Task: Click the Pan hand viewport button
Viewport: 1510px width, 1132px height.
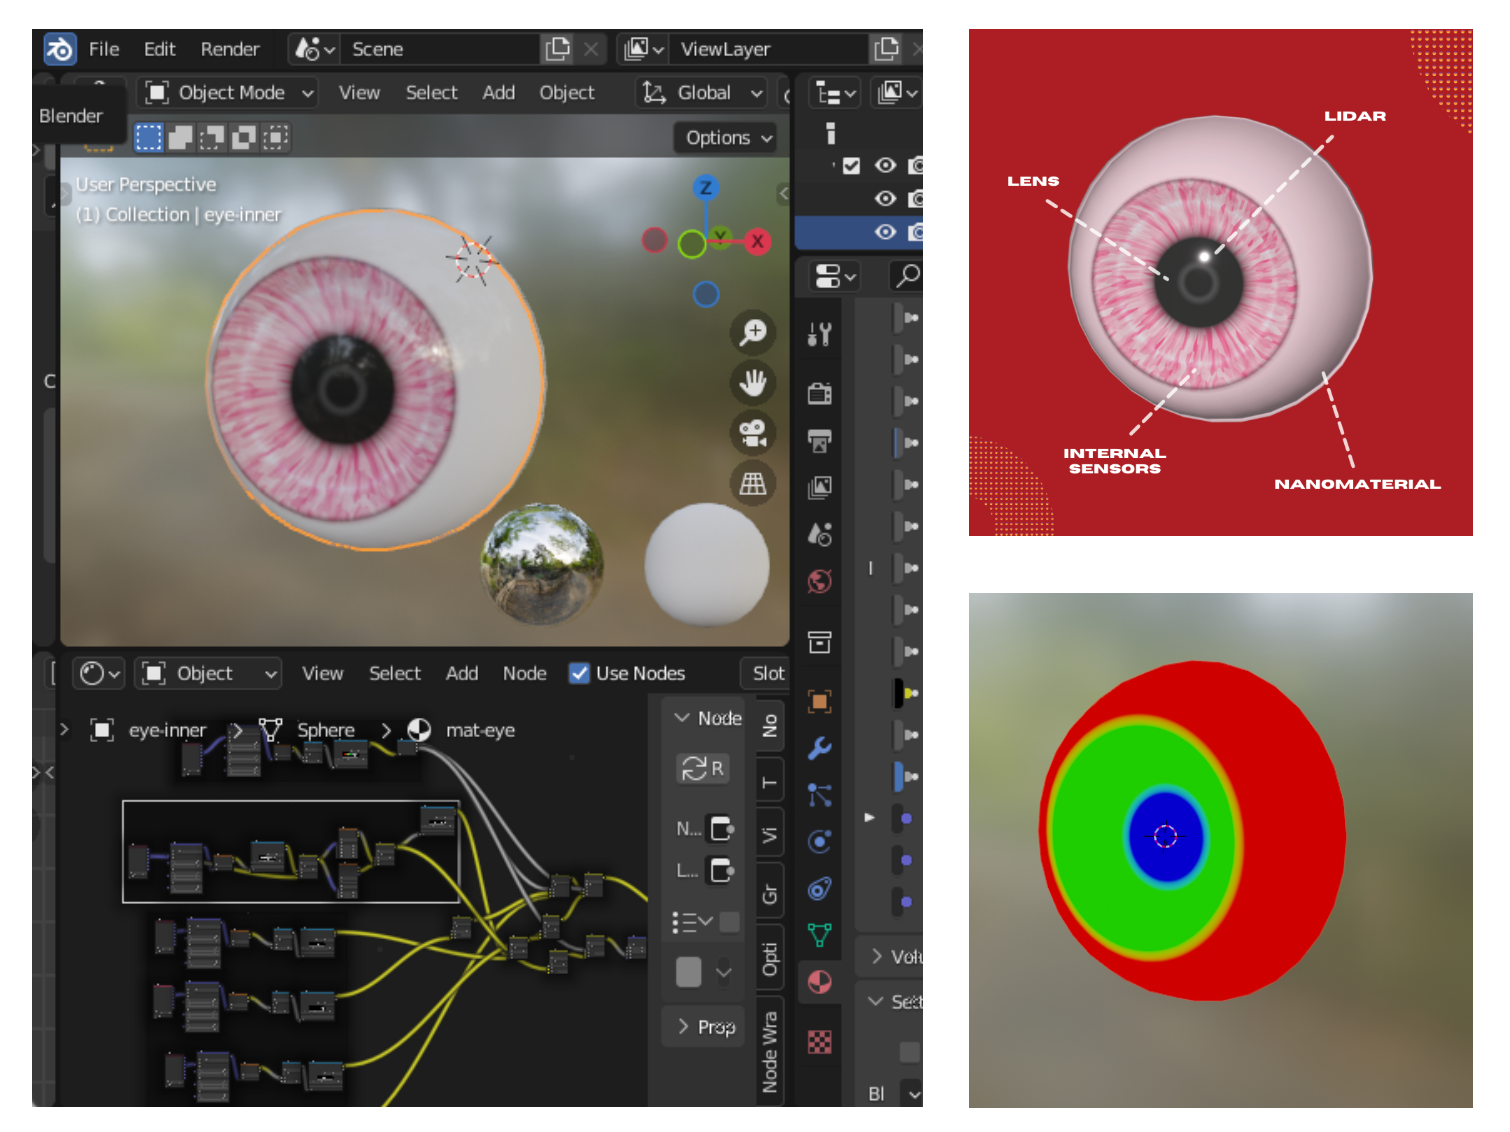Action: click(x=753, y=382)
